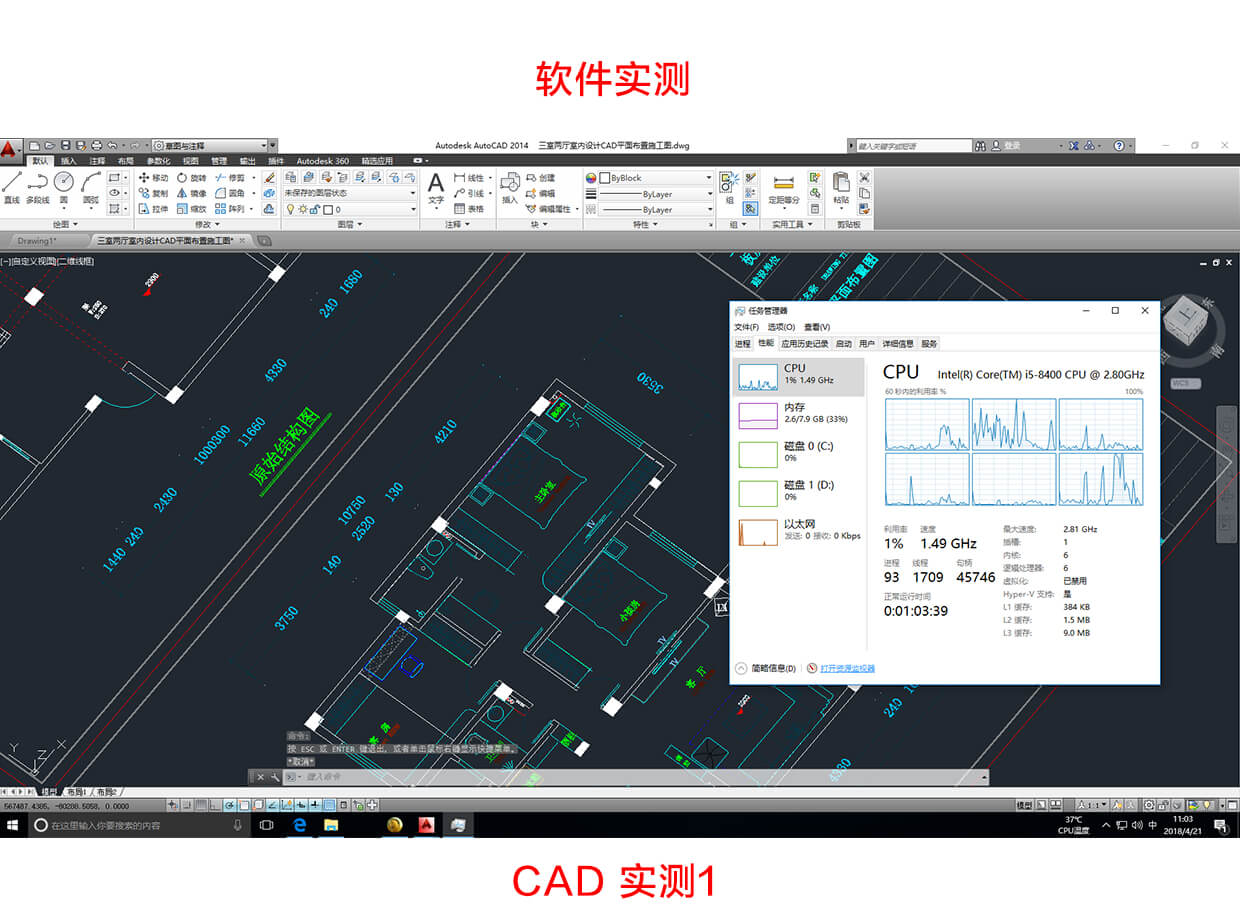Click the color wheel icon in Properties panel
The height and width of the screenshot is (920, 1240).
click(x=590, y=178)
